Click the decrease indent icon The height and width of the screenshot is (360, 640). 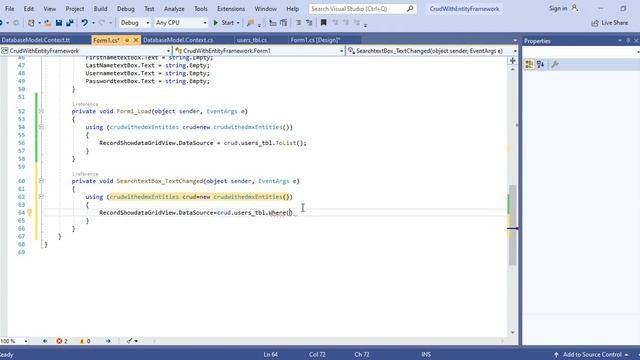pyautogui.click(x=298, y=23)
